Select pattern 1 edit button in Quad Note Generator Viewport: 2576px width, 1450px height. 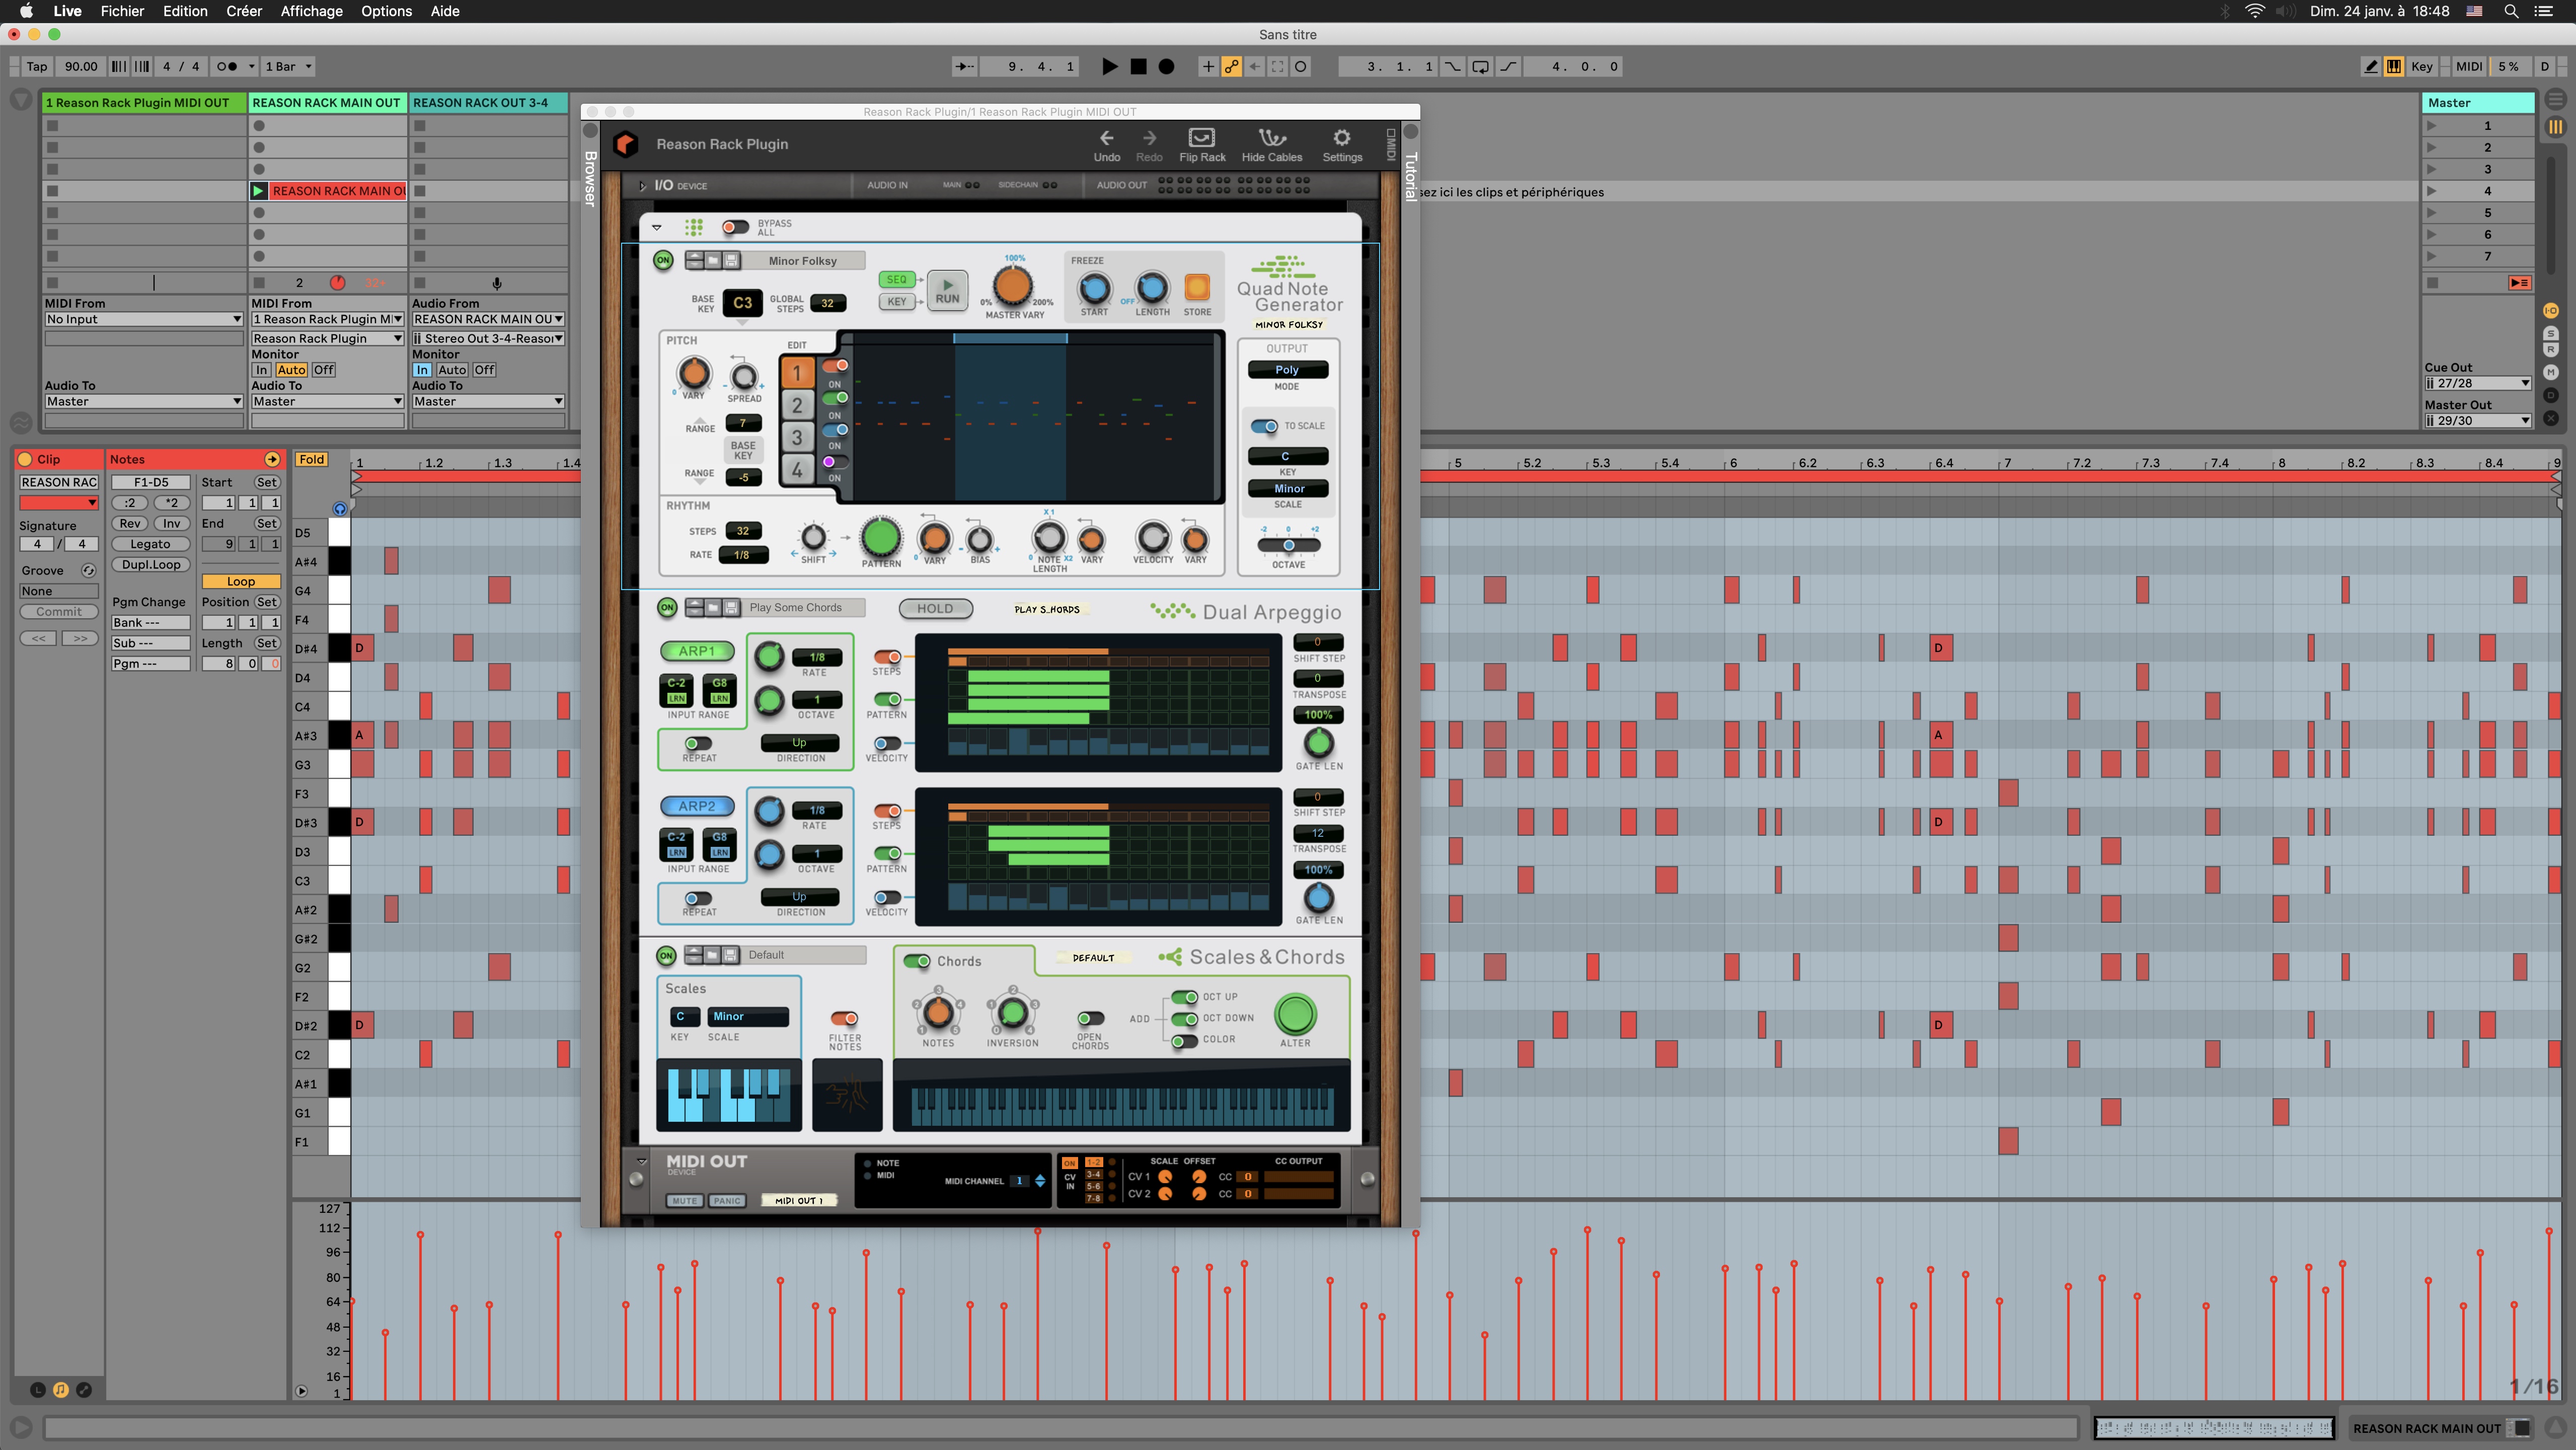[x=797, y=373]
